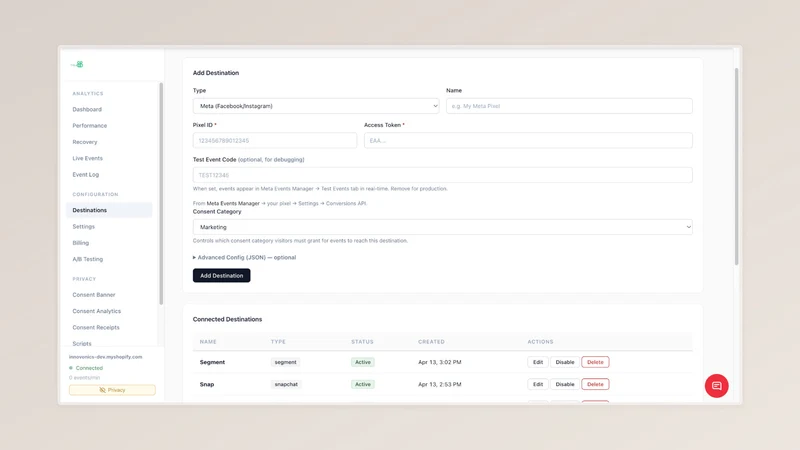Image resolution: width=800 pixels, height=450 pixels.
Task: Open the Event Log
Action: click(x=86, y=174)
